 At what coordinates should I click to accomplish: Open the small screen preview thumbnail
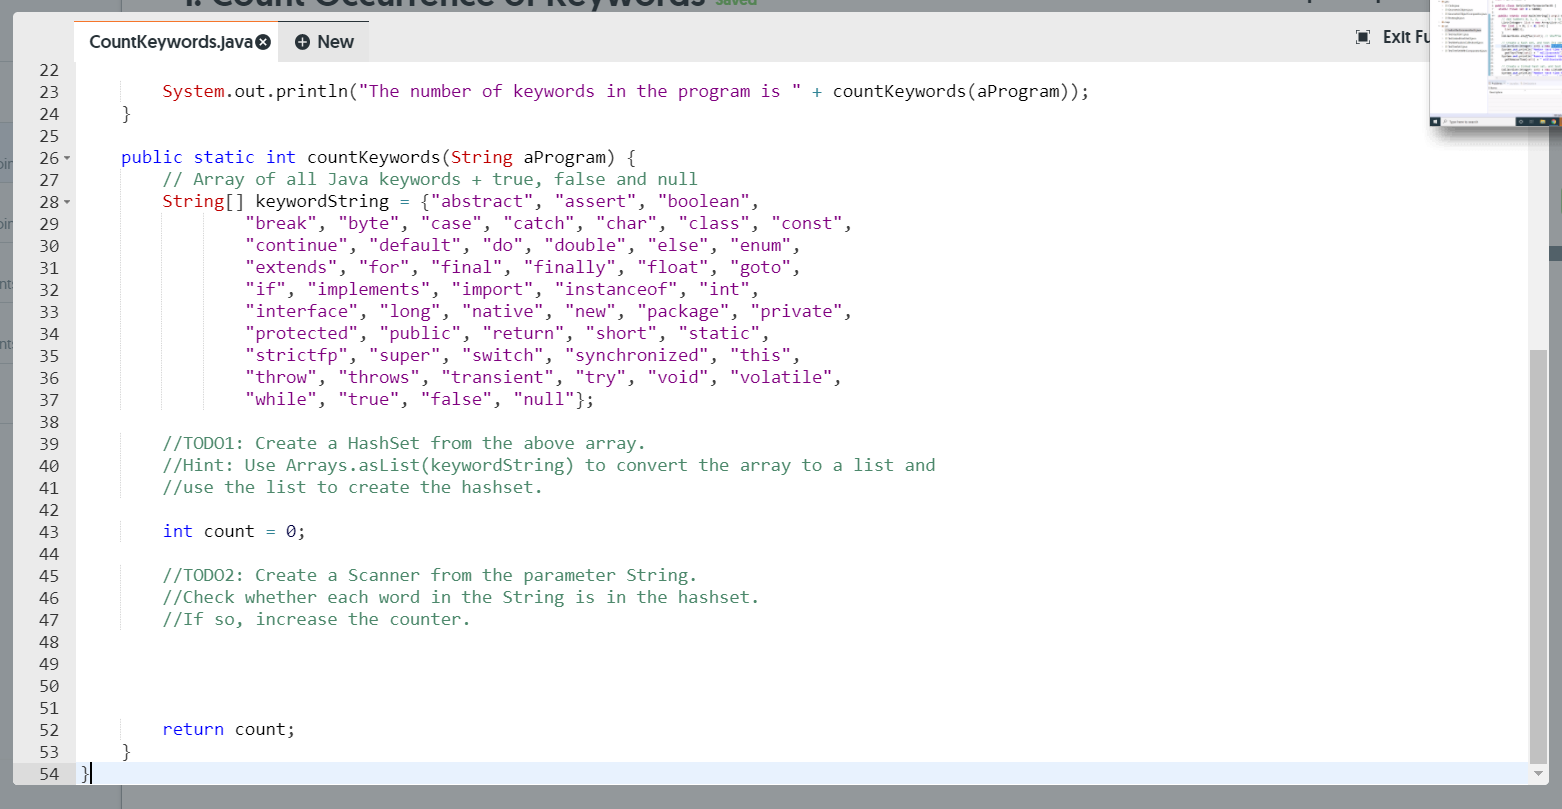(1494, 64)
